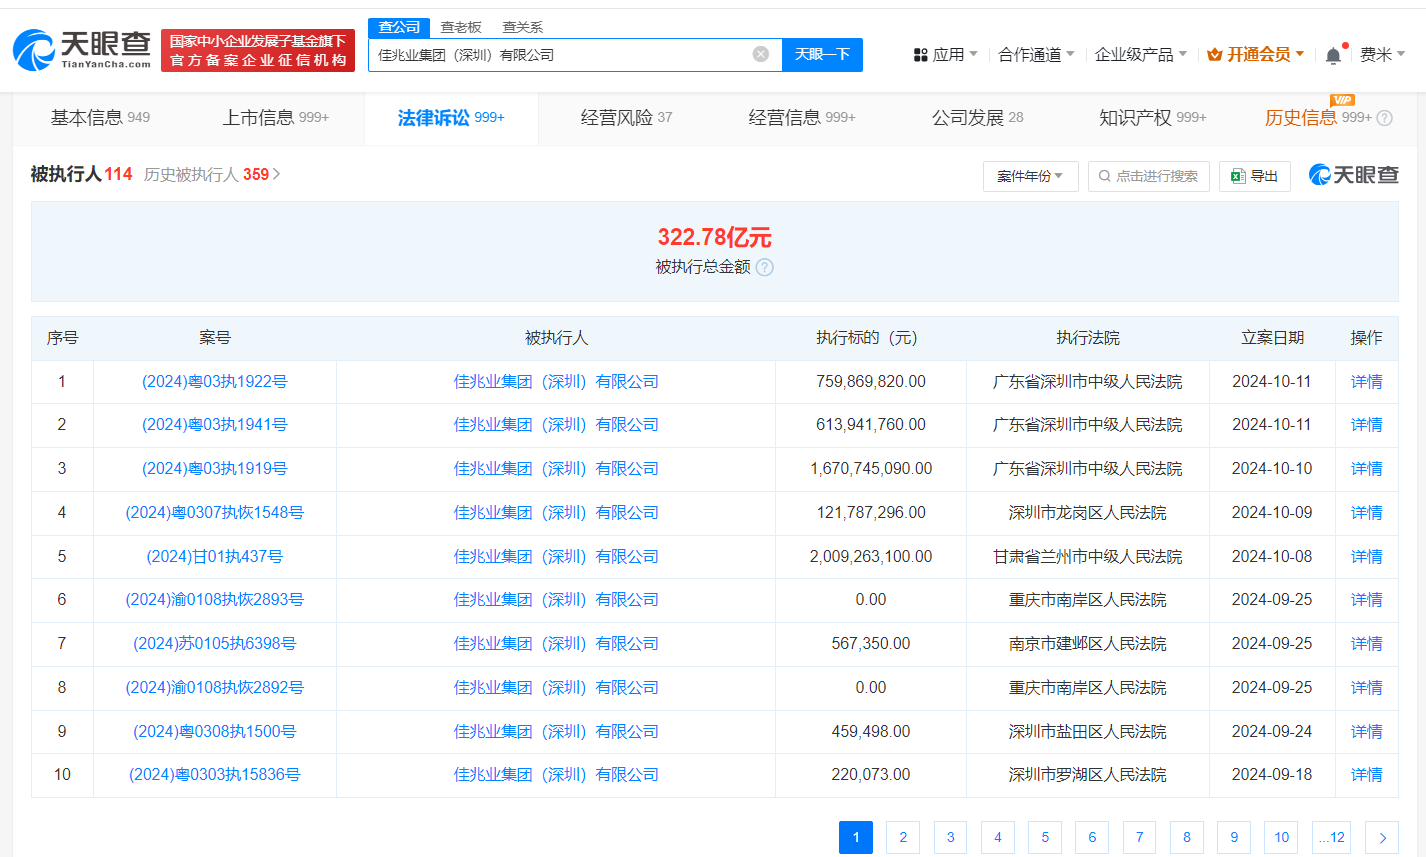The height and width of the screenshot is (857, 1426).
Task: Open the 经营信息 tab
Action: click(802, 118)
